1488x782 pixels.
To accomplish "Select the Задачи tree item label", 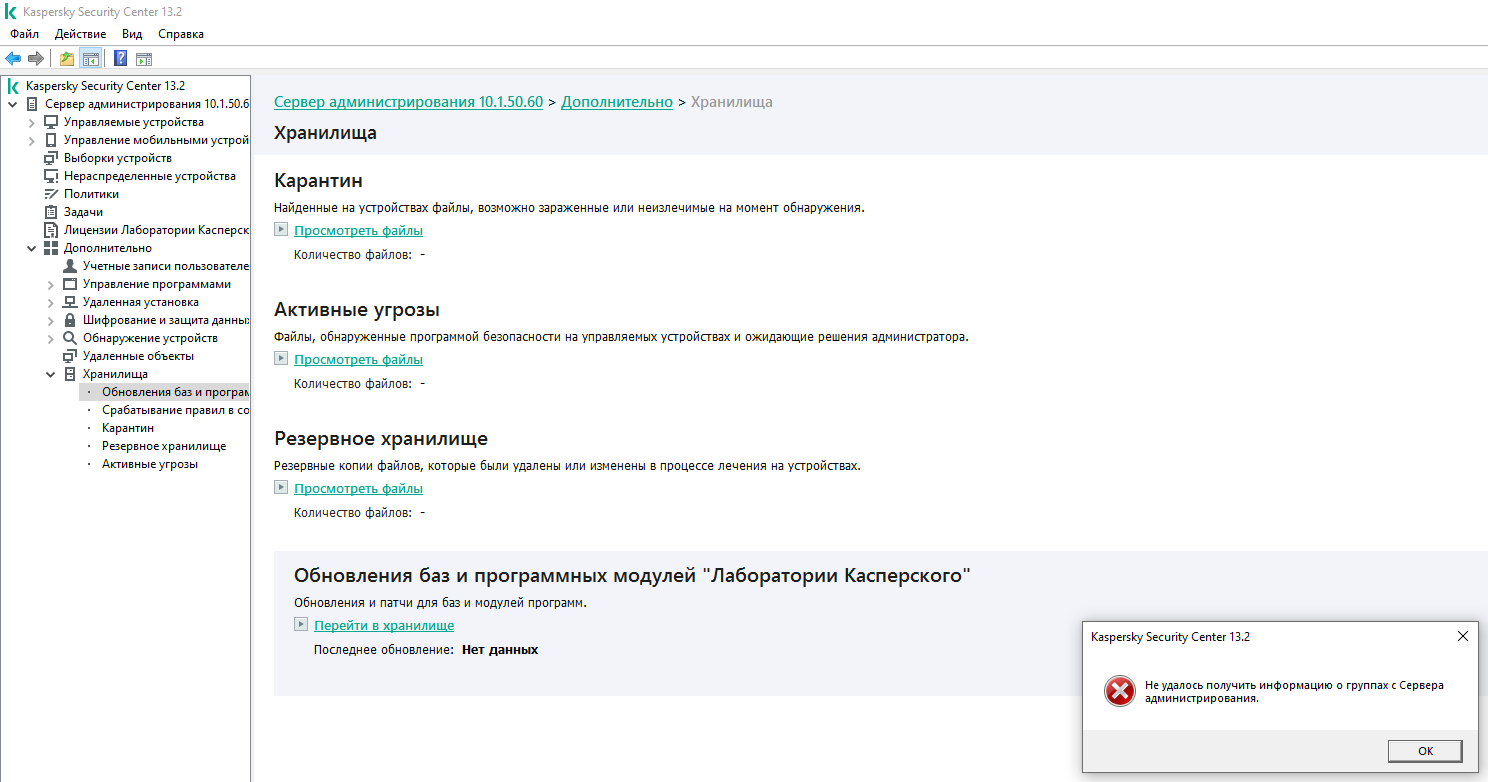I will pos(83,212).
